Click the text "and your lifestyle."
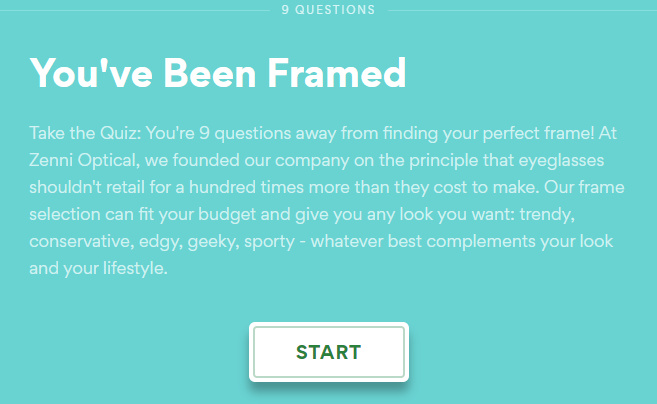 pyautogui.click(x=98, y=268)
